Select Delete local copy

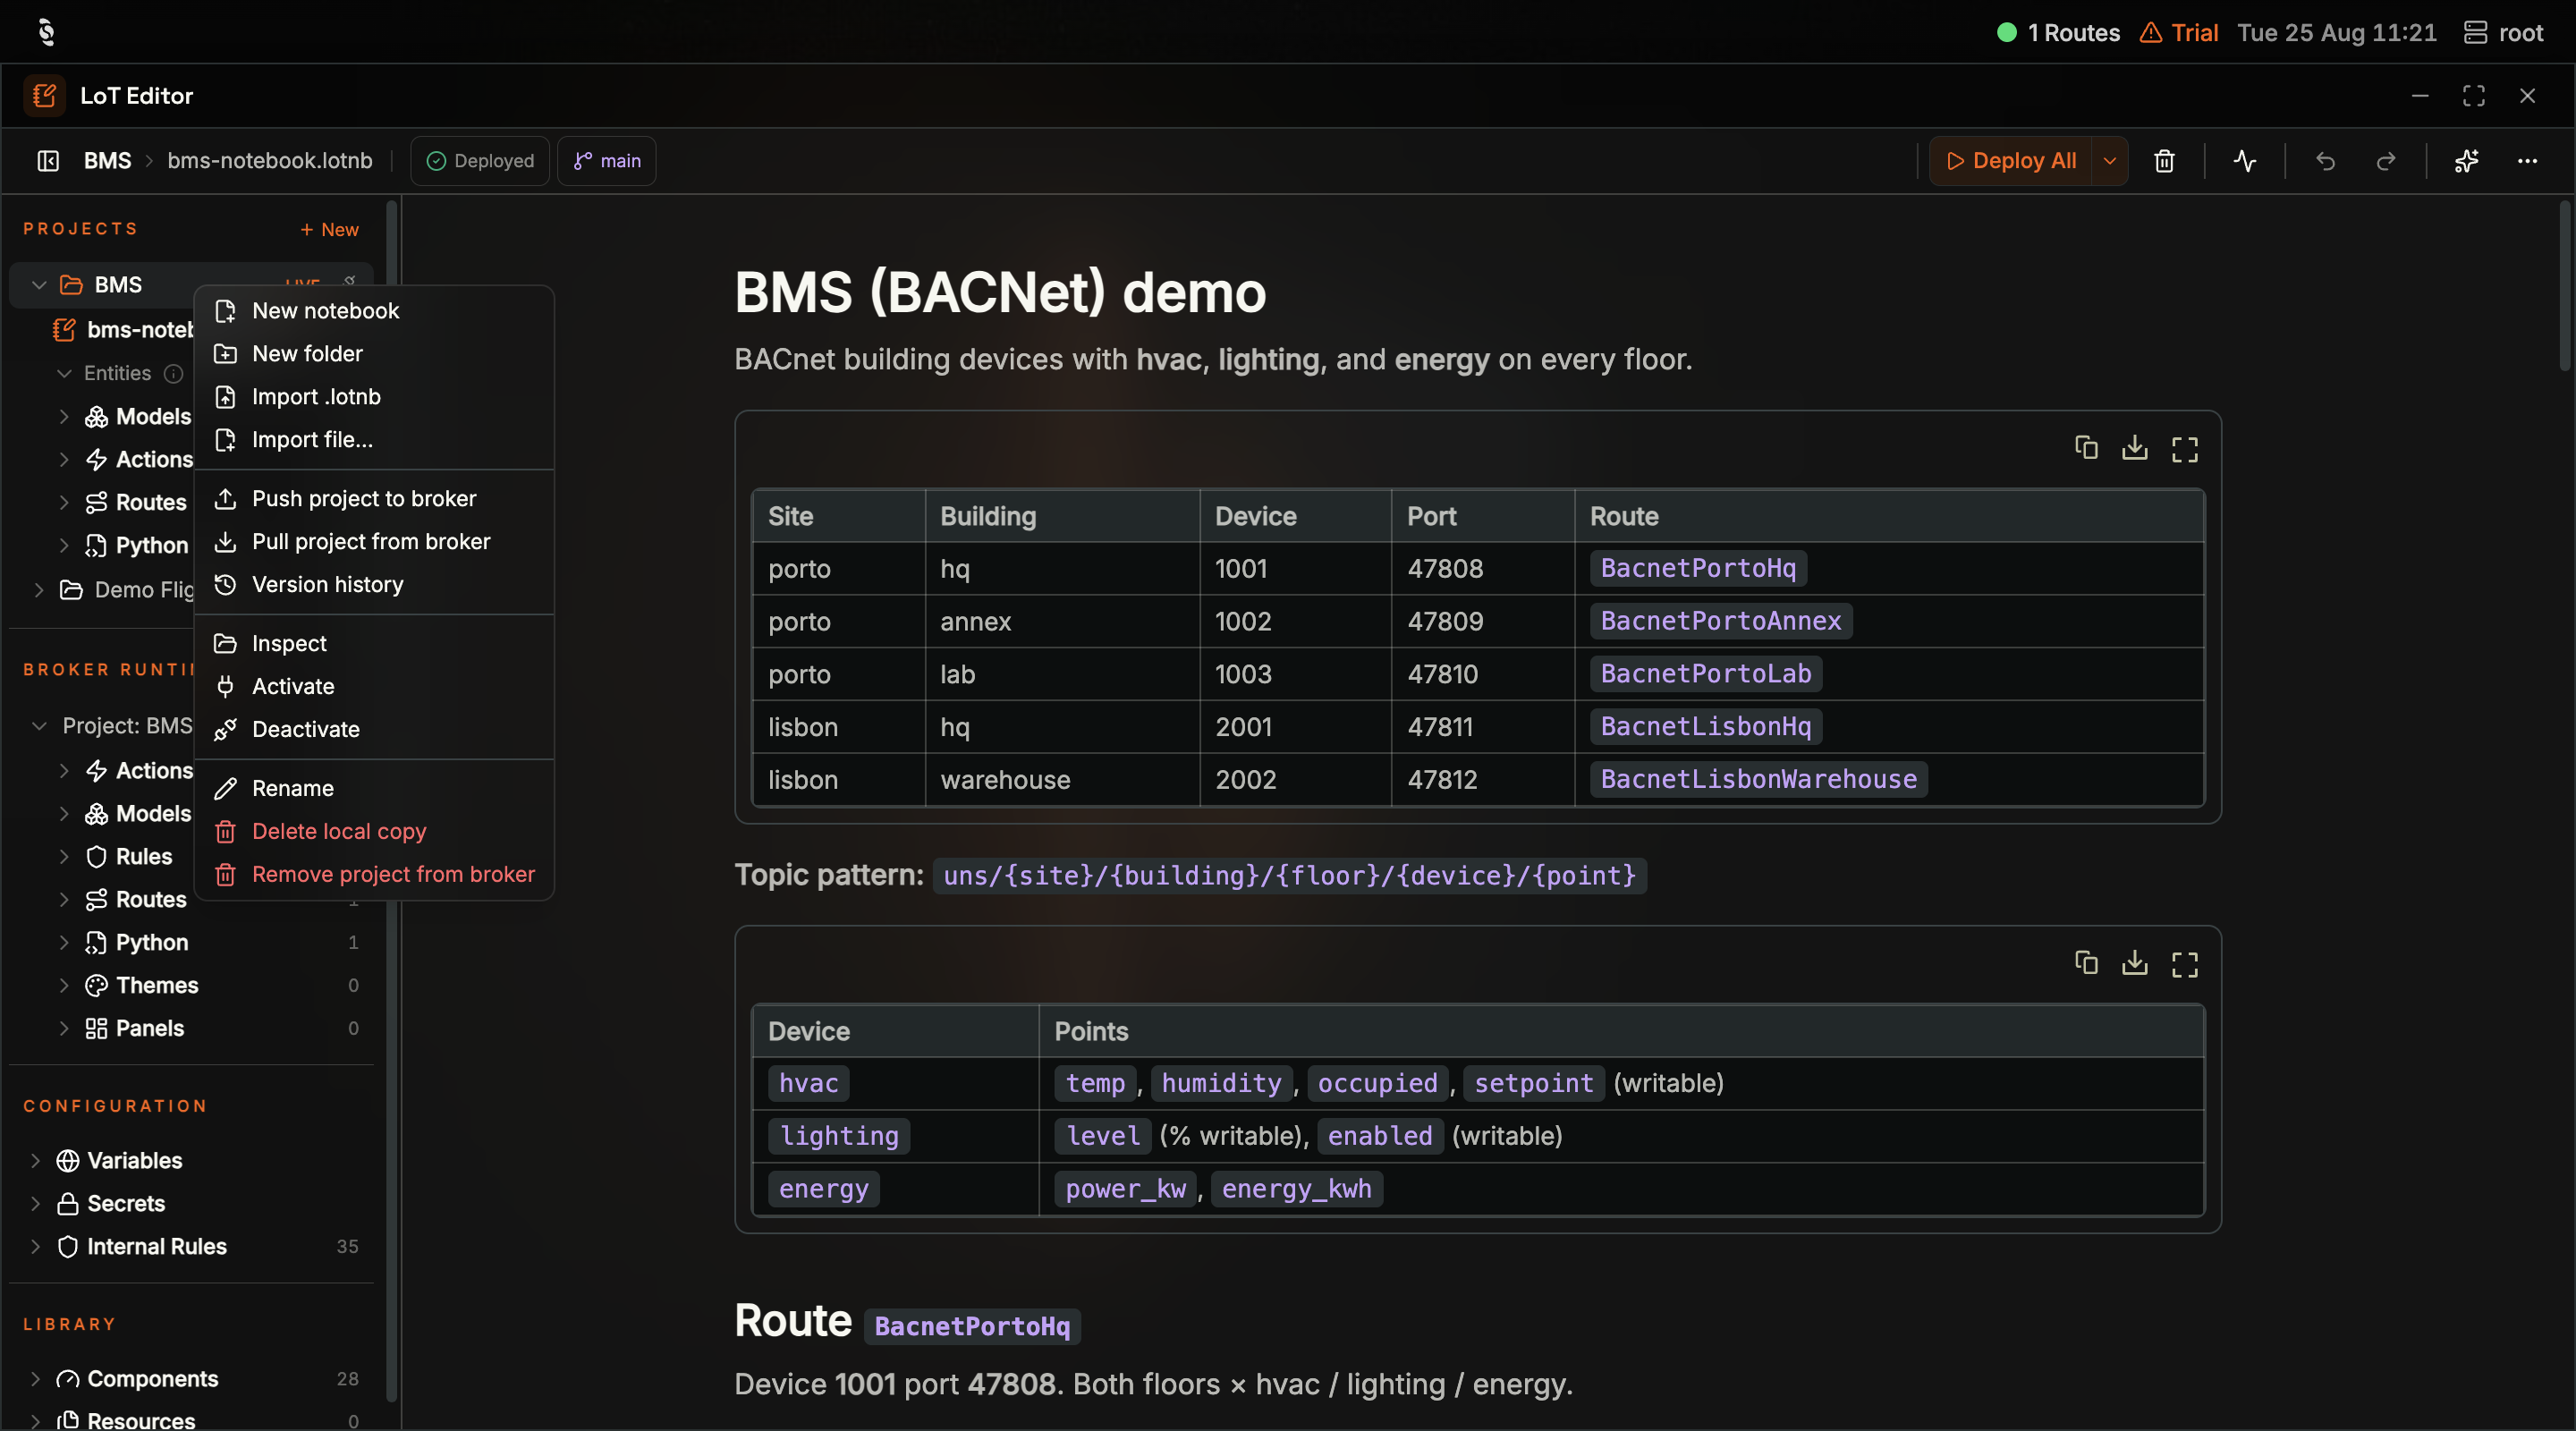pyautogui.click(x=374, y=832)
